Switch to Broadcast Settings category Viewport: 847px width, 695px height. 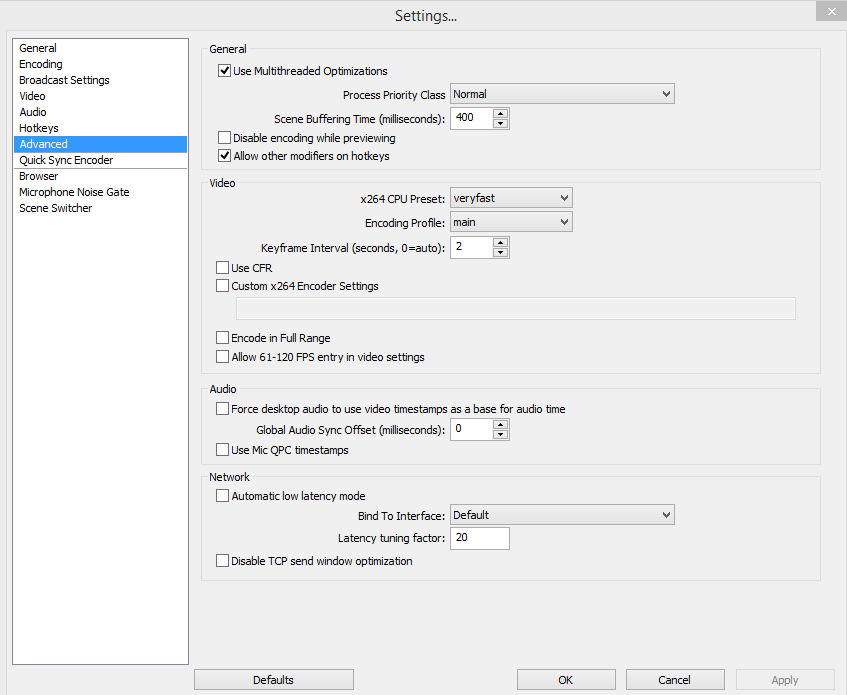pos(64,80)
